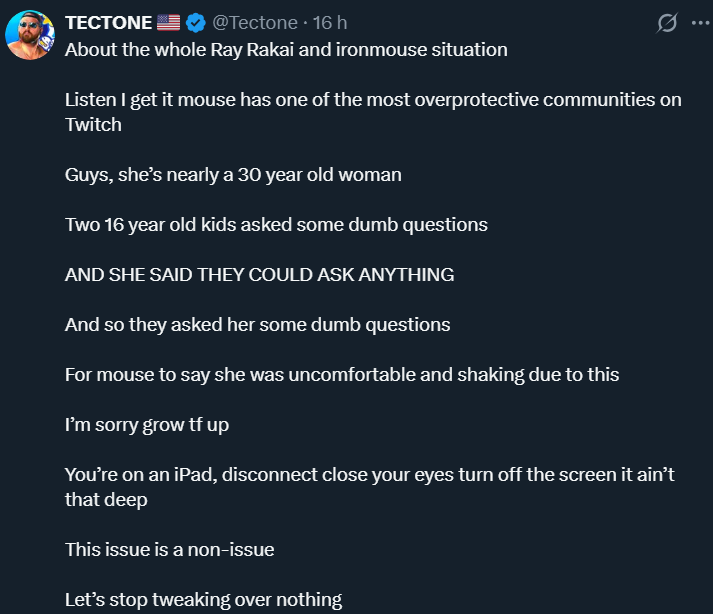This screenshot has width=713, height=614.
Task: Click the 'overprotective communities' sentence
Action: pos(360,100)
